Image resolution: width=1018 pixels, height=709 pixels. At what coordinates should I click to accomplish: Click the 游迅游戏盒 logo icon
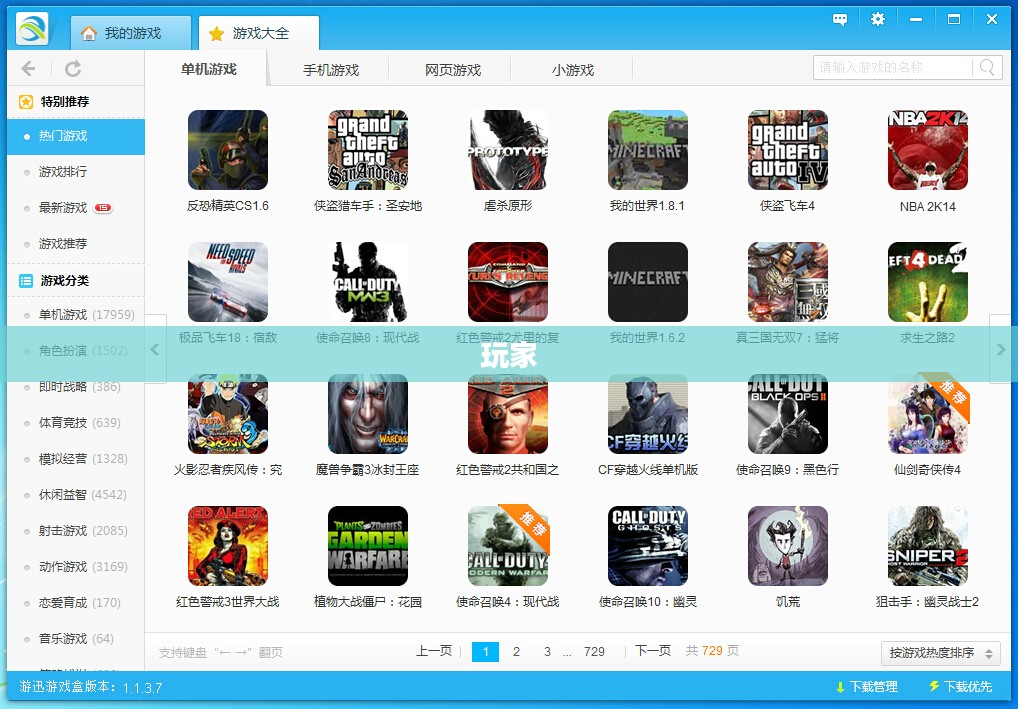(32, 29)
